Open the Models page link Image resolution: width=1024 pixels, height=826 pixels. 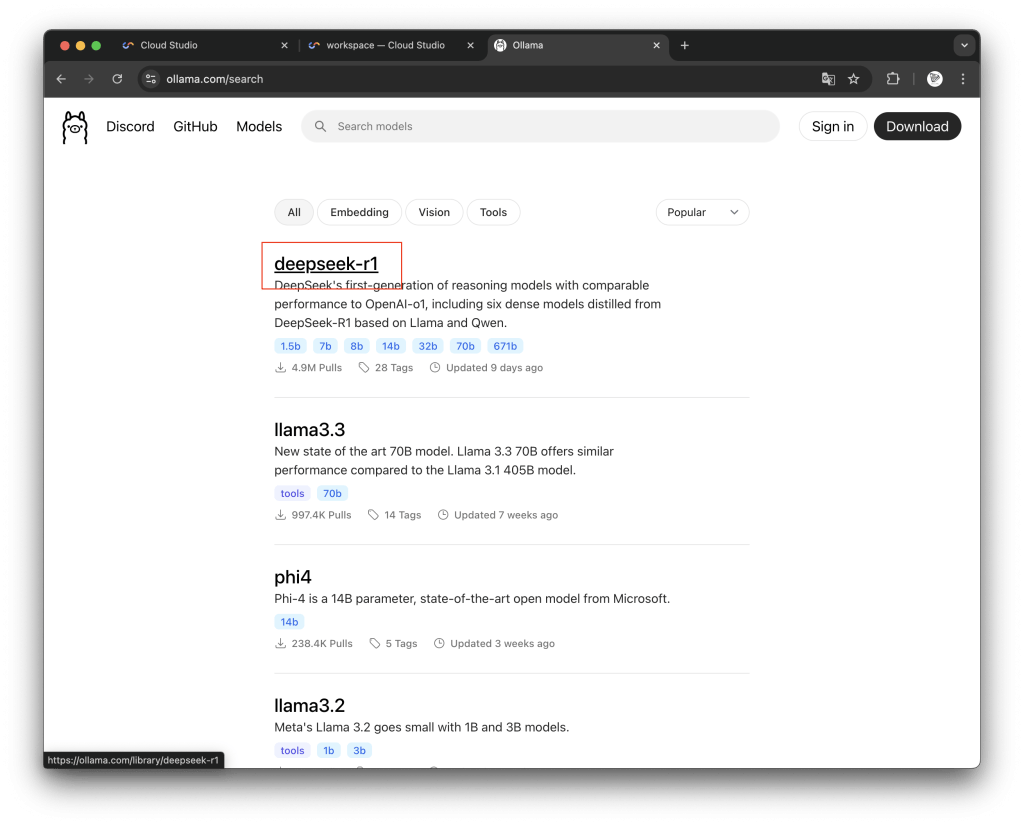259,126
